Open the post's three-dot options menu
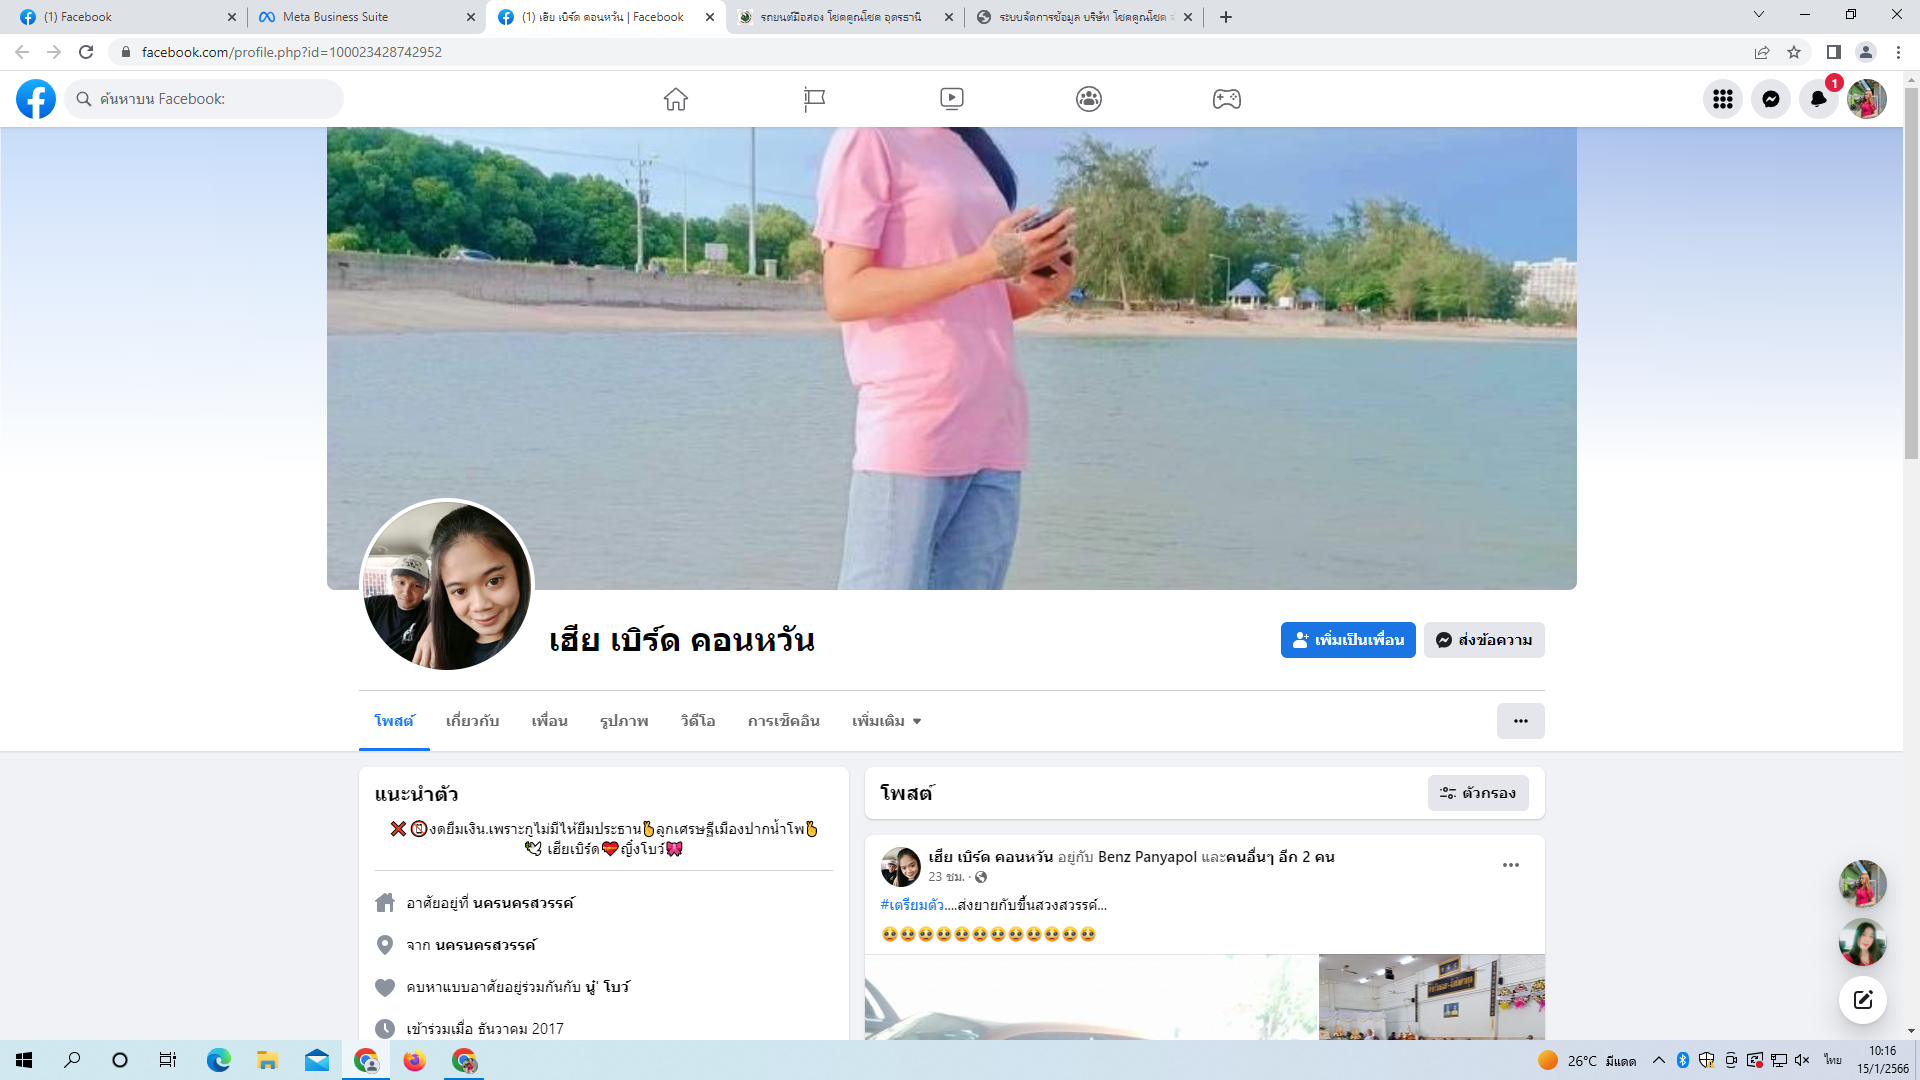1920x1080 pixels. (x=1510, y=865)
